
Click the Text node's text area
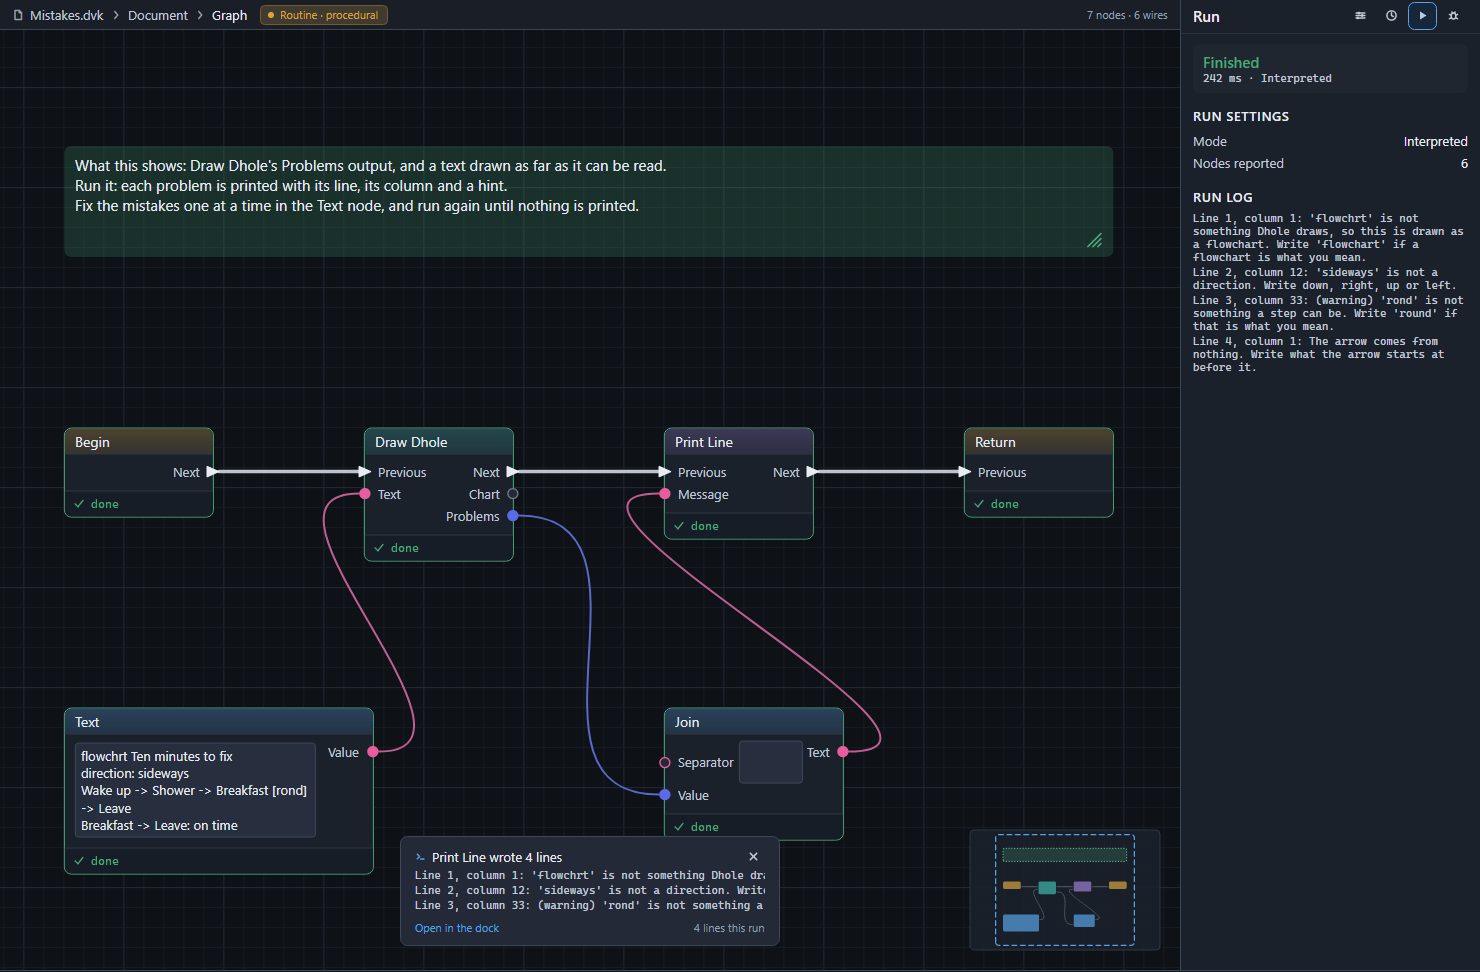pyautogui.click(x=195, y=790)
